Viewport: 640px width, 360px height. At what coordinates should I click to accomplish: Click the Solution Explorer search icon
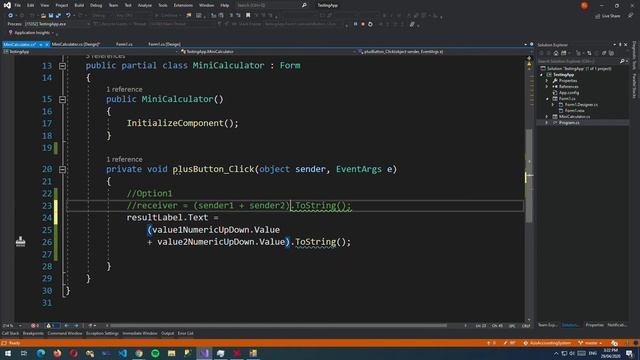622,61
